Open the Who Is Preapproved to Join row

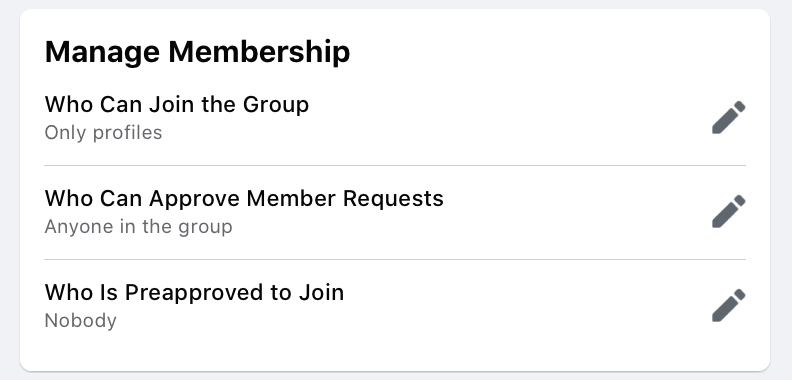(395, 306)
